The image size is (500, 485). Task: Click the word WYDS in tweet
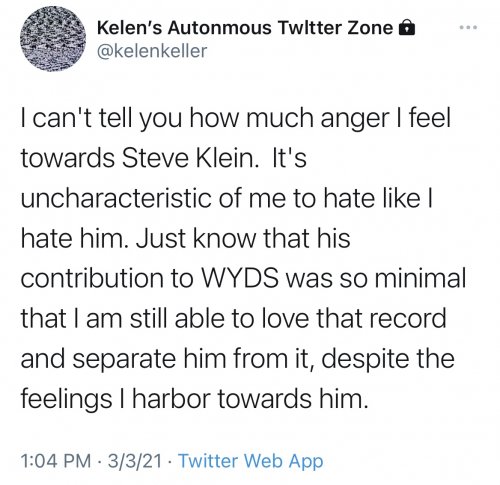tap(239, 278)
